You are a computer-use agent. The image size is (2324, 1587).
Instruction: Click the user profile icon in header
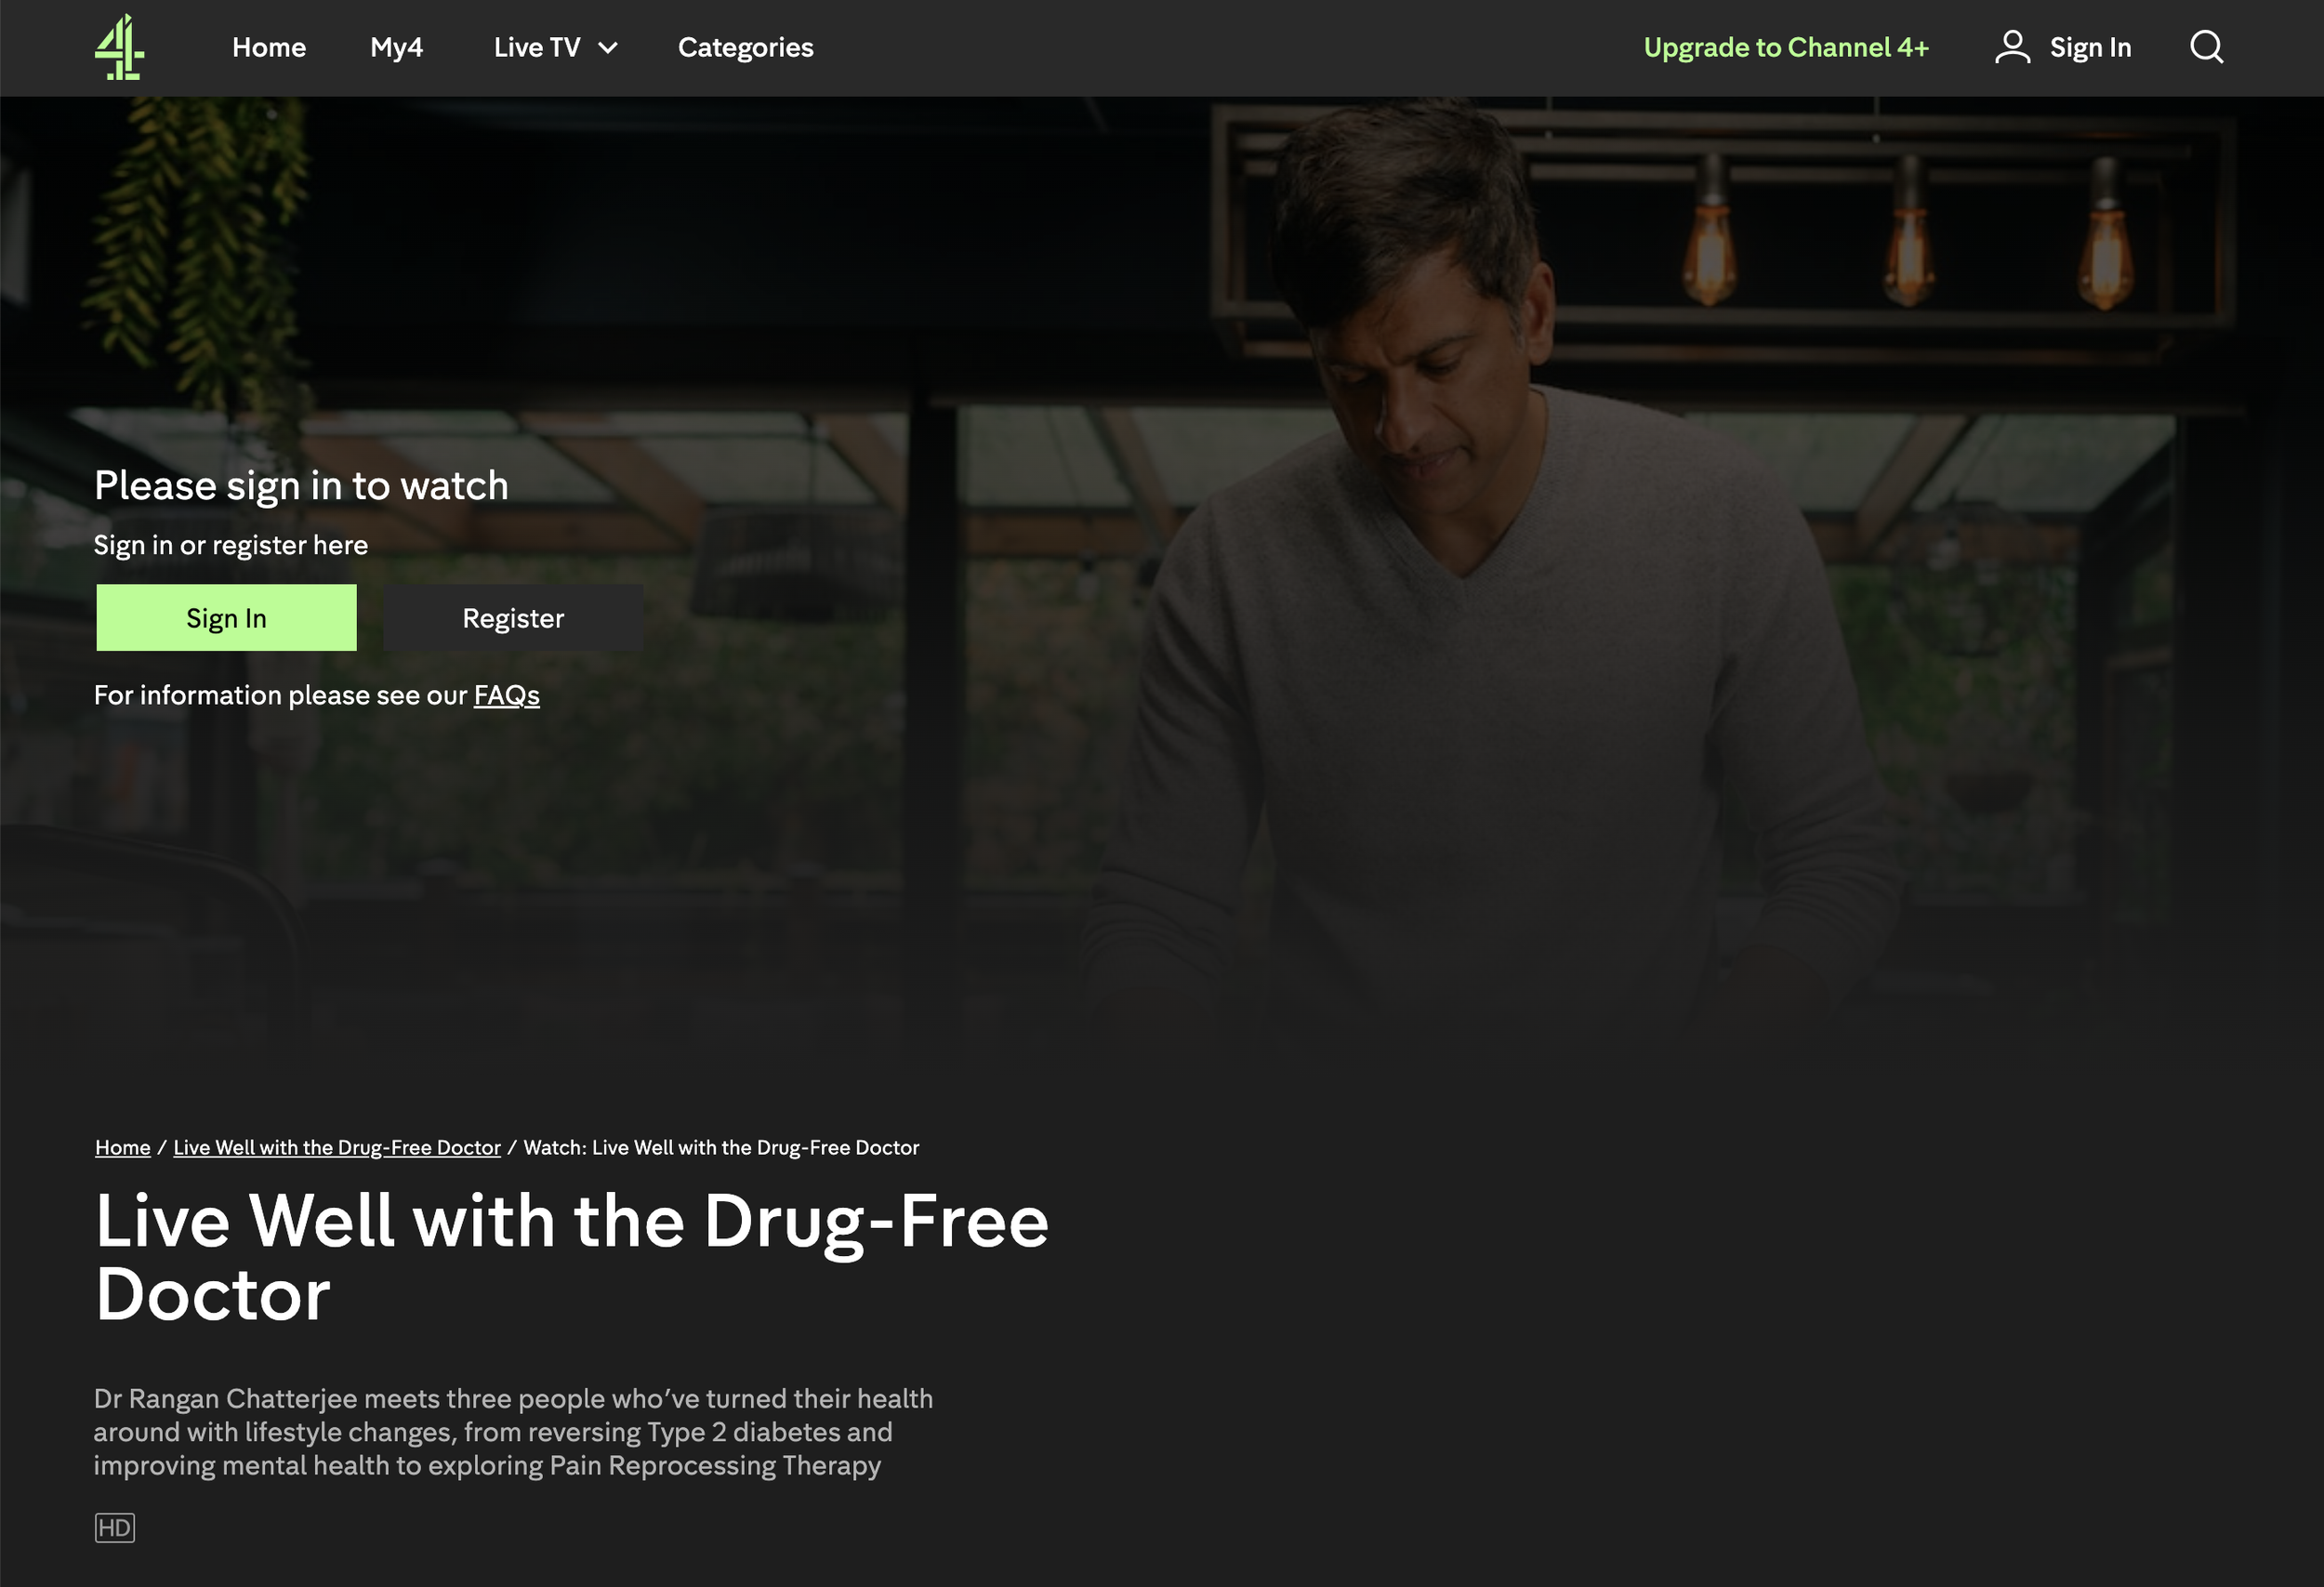click(x=2012, y=47)
